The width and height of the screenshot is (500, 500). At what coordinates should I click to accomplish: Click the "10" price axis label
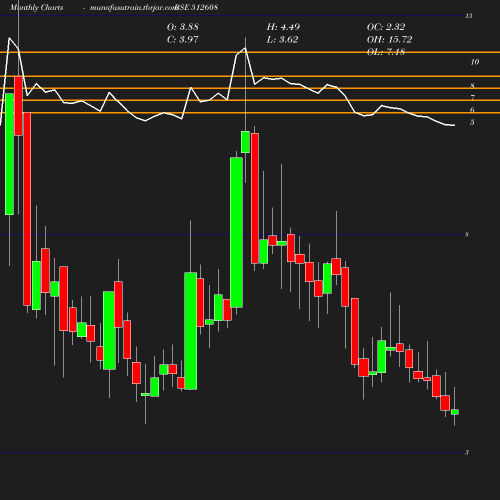click(x=475, y=62)
